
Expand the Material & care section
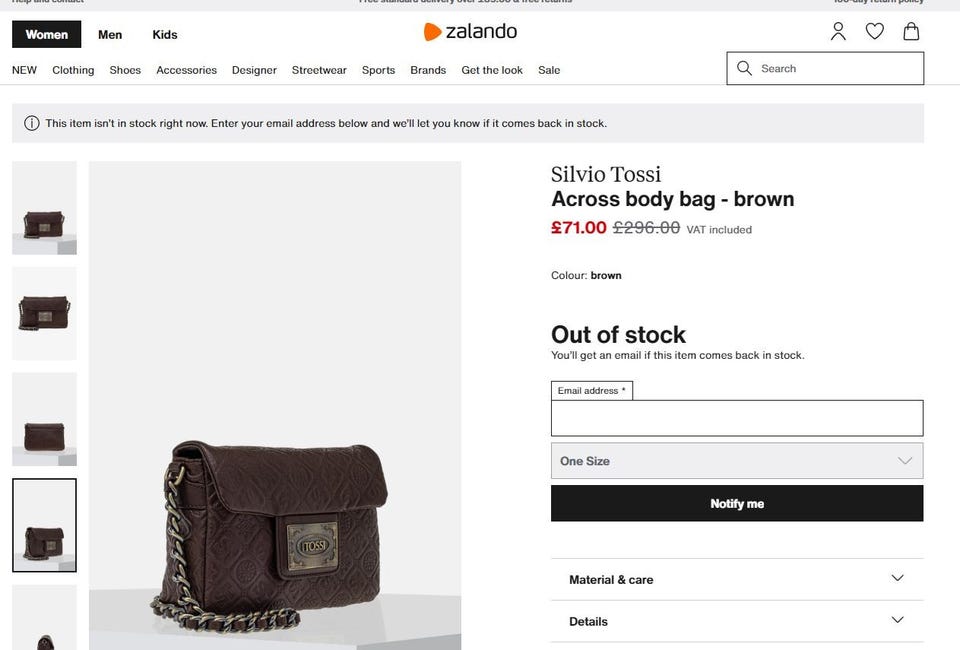click(x=736, y=579)
